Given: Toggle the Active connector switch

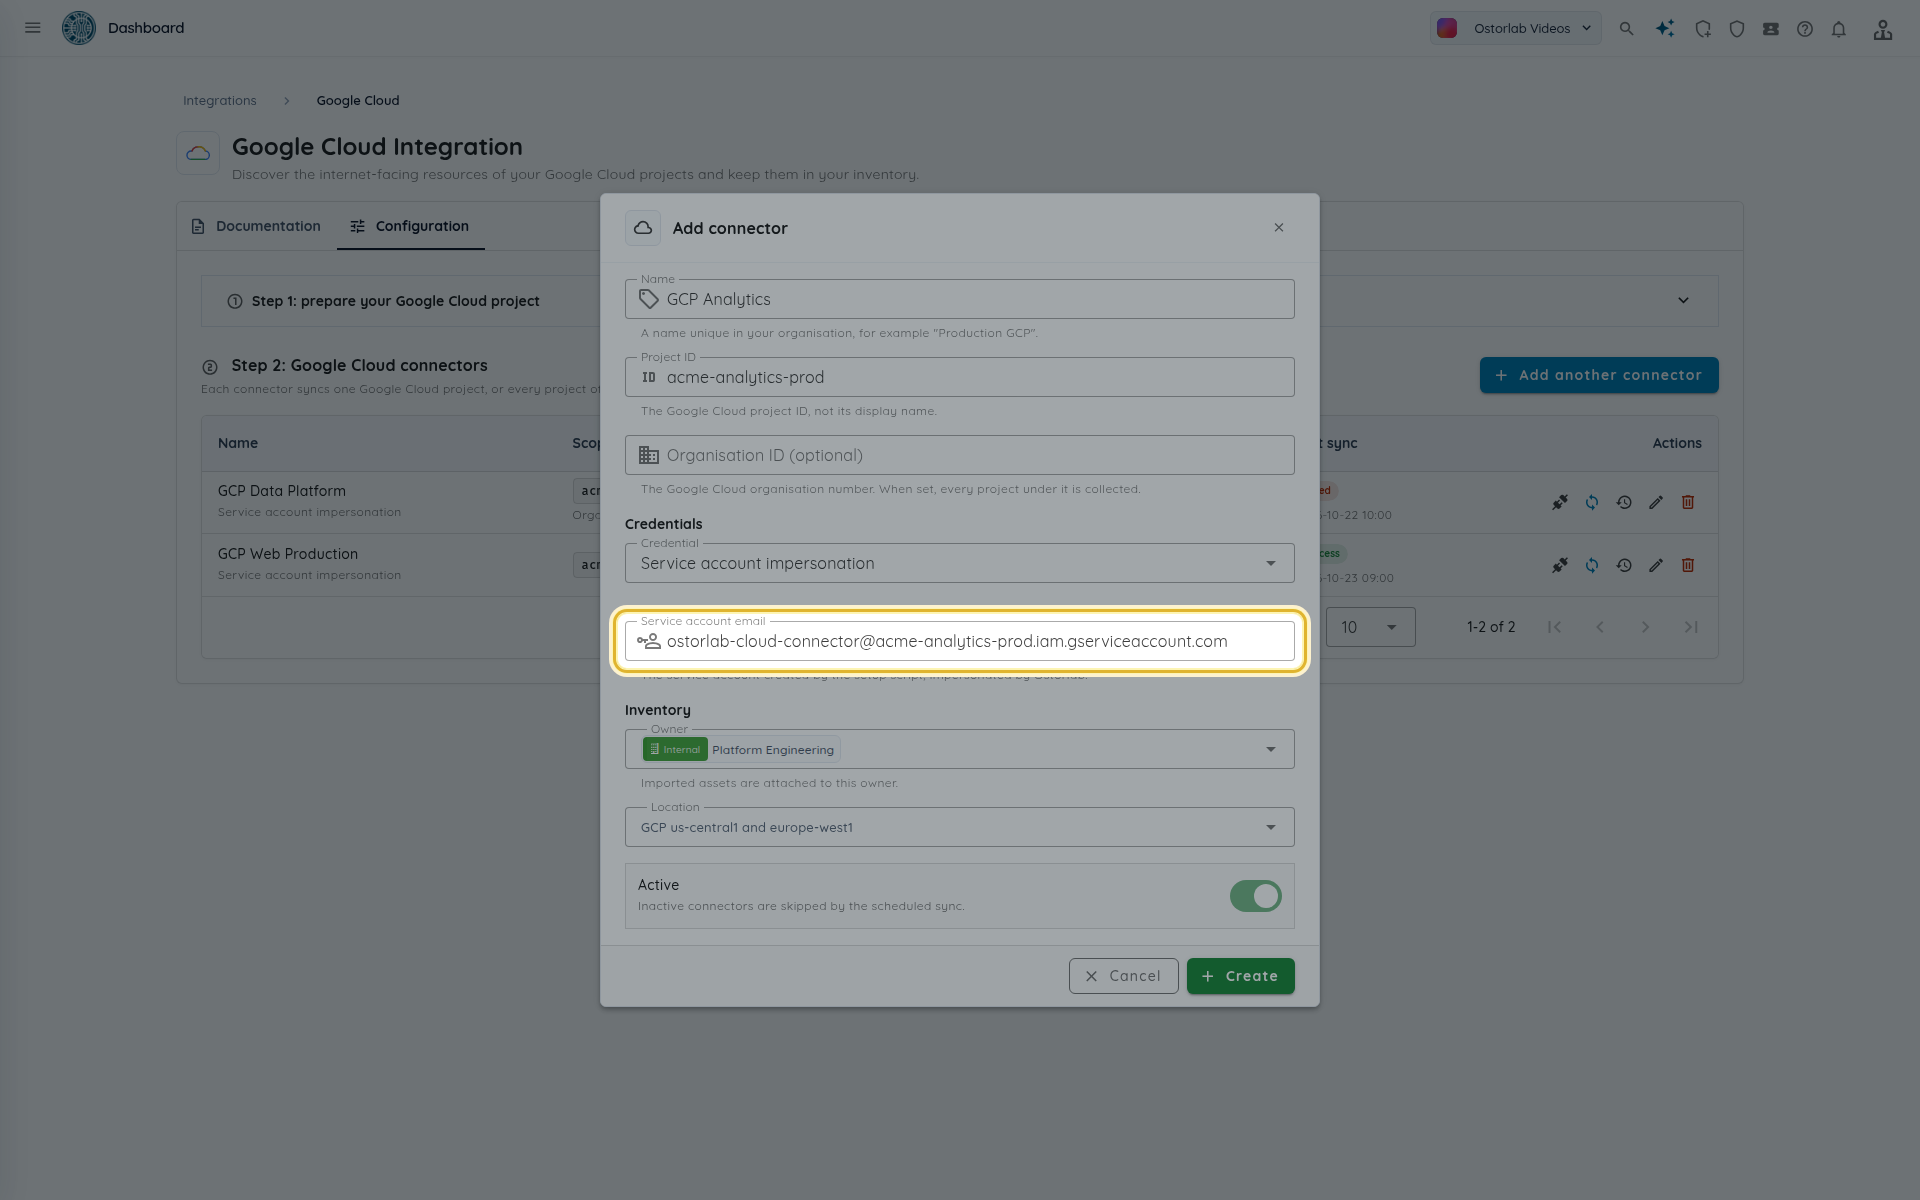Looking at the screenshot, I should [1256, 896].
